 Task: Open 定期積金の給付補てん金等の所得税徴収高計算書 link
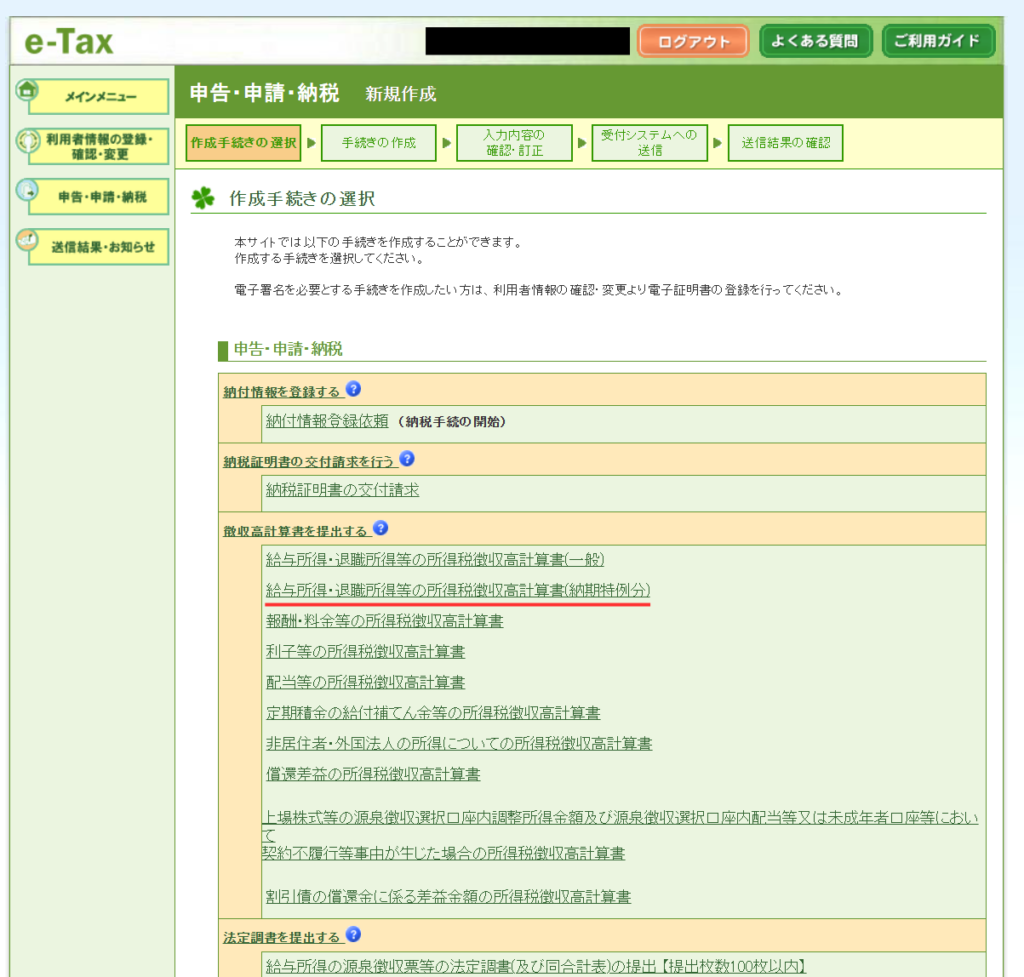(x=433, y=713)
